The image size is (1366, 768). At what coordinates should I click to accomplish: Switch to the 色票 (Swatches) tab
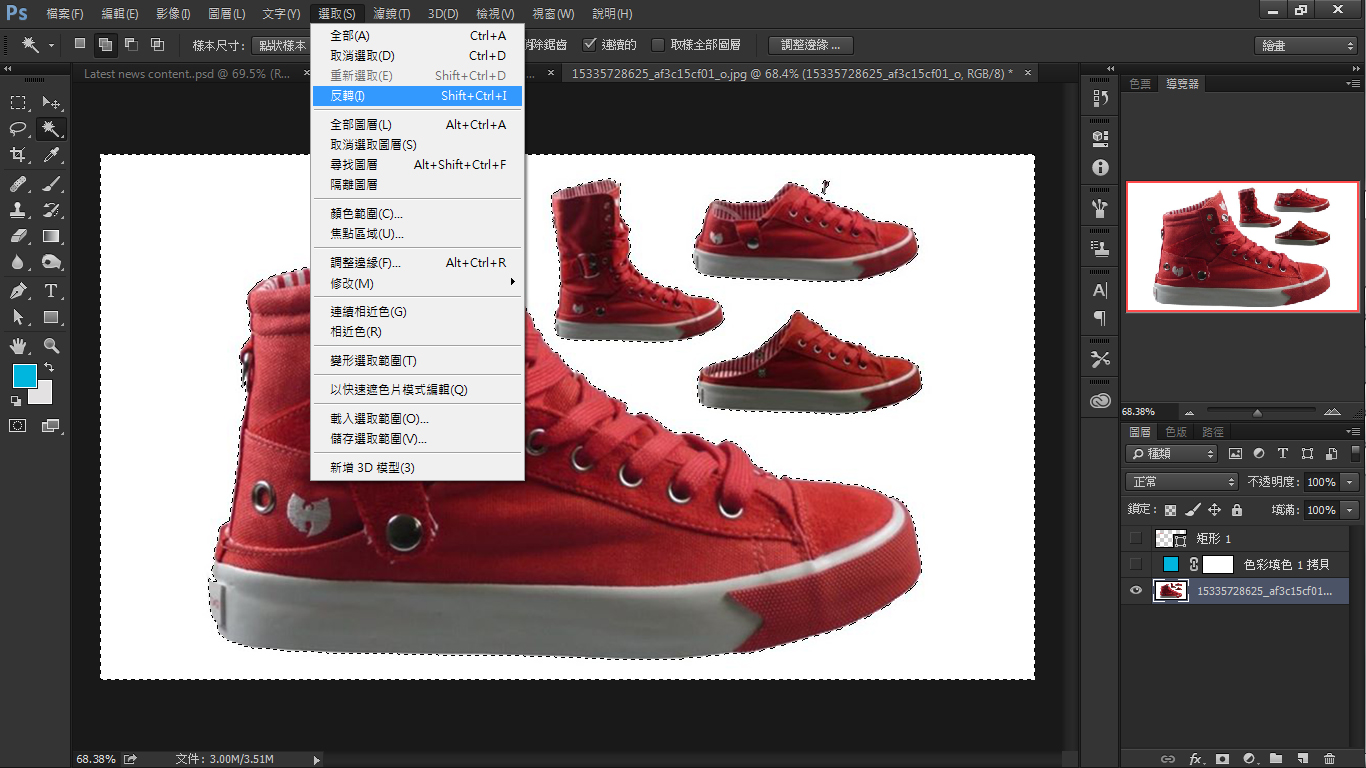[1140, 84]
